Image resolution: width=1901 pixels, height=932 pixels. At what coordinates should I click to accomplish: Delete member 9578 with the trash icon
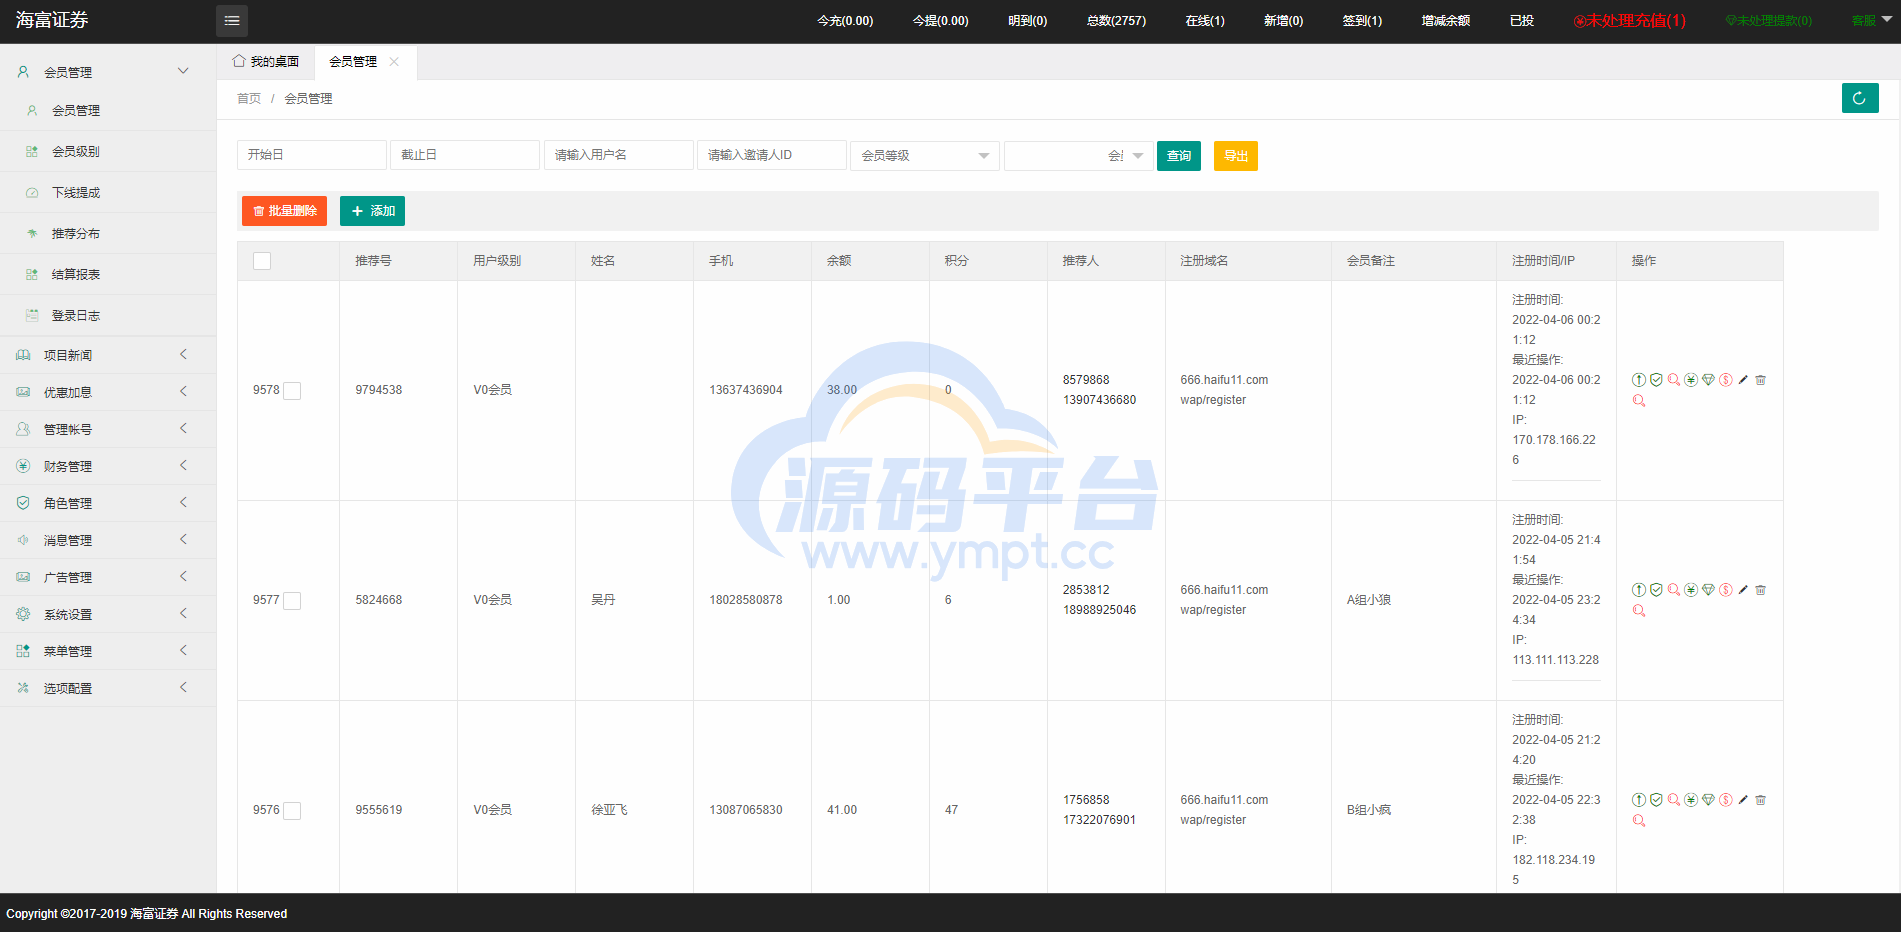[1761, 380]
